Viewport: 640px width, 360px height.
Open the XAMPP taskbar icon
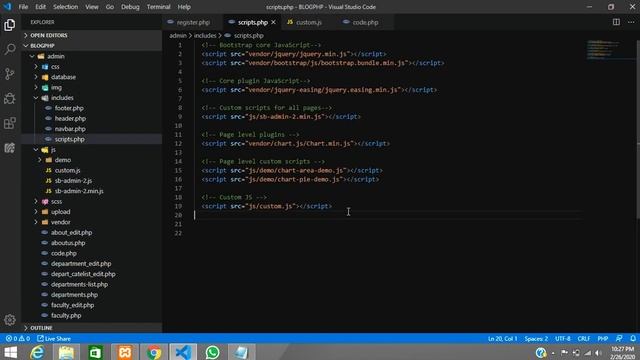click(x=125, y=352)
